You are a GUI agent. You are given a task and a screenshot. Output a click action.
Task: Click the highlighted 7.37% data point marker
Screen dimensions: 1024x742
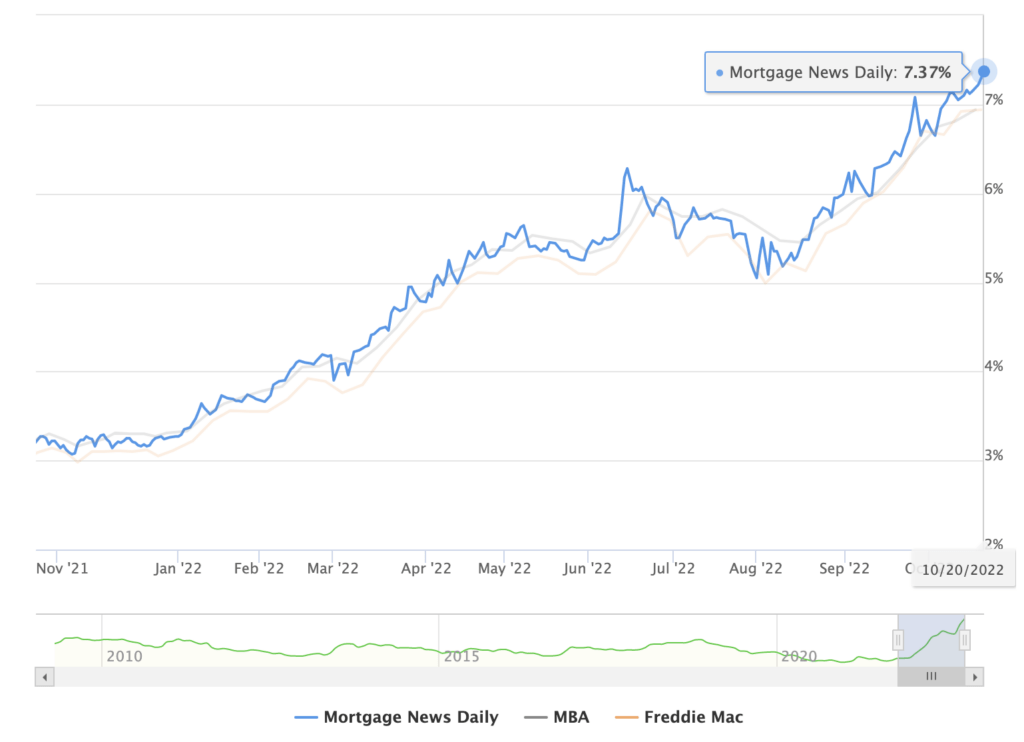(x=984, y=71)
